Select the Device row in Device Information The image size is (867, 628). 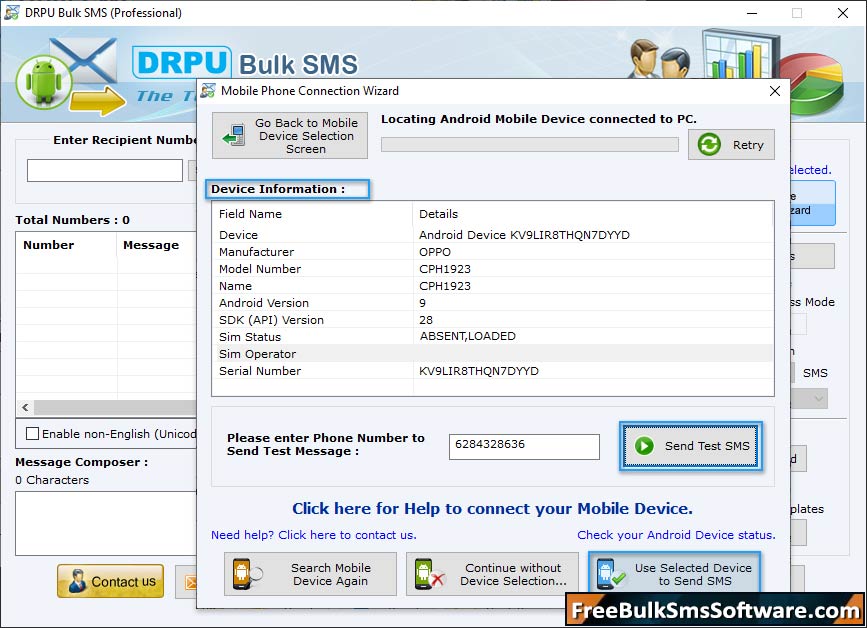492,235
